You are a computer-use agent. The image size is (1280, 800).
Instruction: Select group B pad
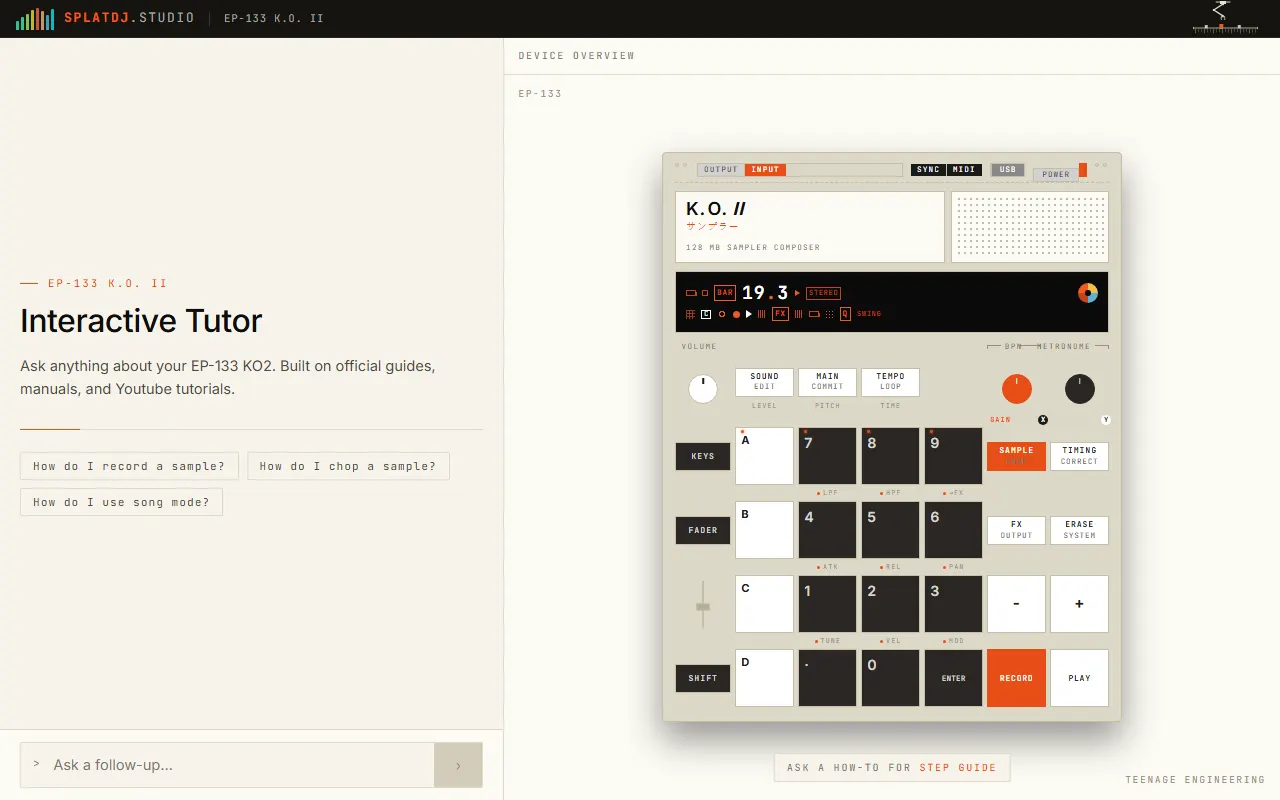point(765,531)
